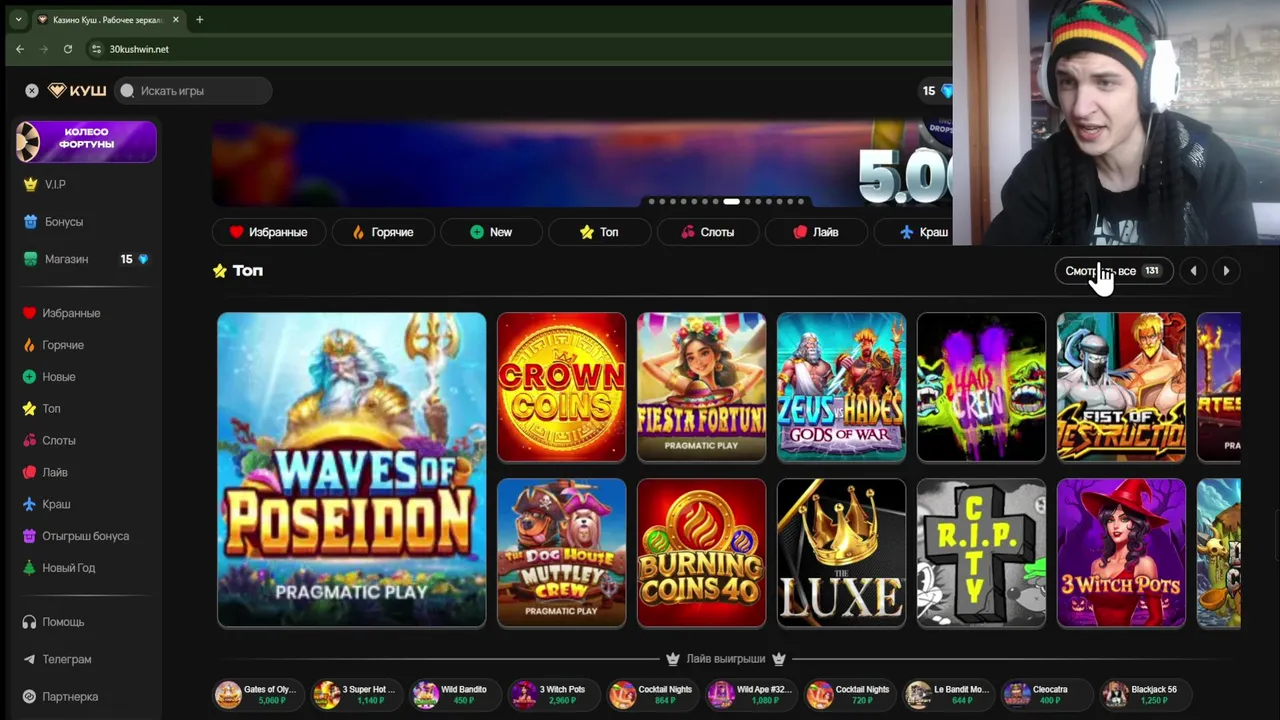Click the КУШ logo

(77, 91)
